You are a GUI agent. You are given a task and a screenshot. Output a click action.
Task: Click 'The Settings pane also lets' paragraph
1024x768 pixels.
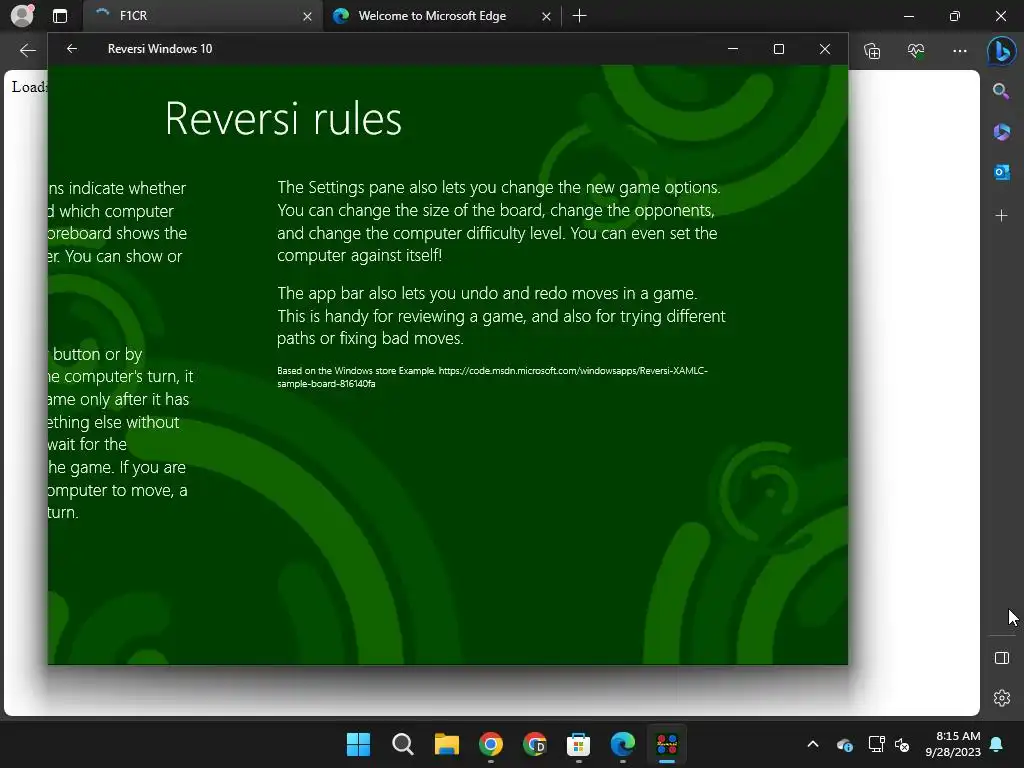(499, 221)
